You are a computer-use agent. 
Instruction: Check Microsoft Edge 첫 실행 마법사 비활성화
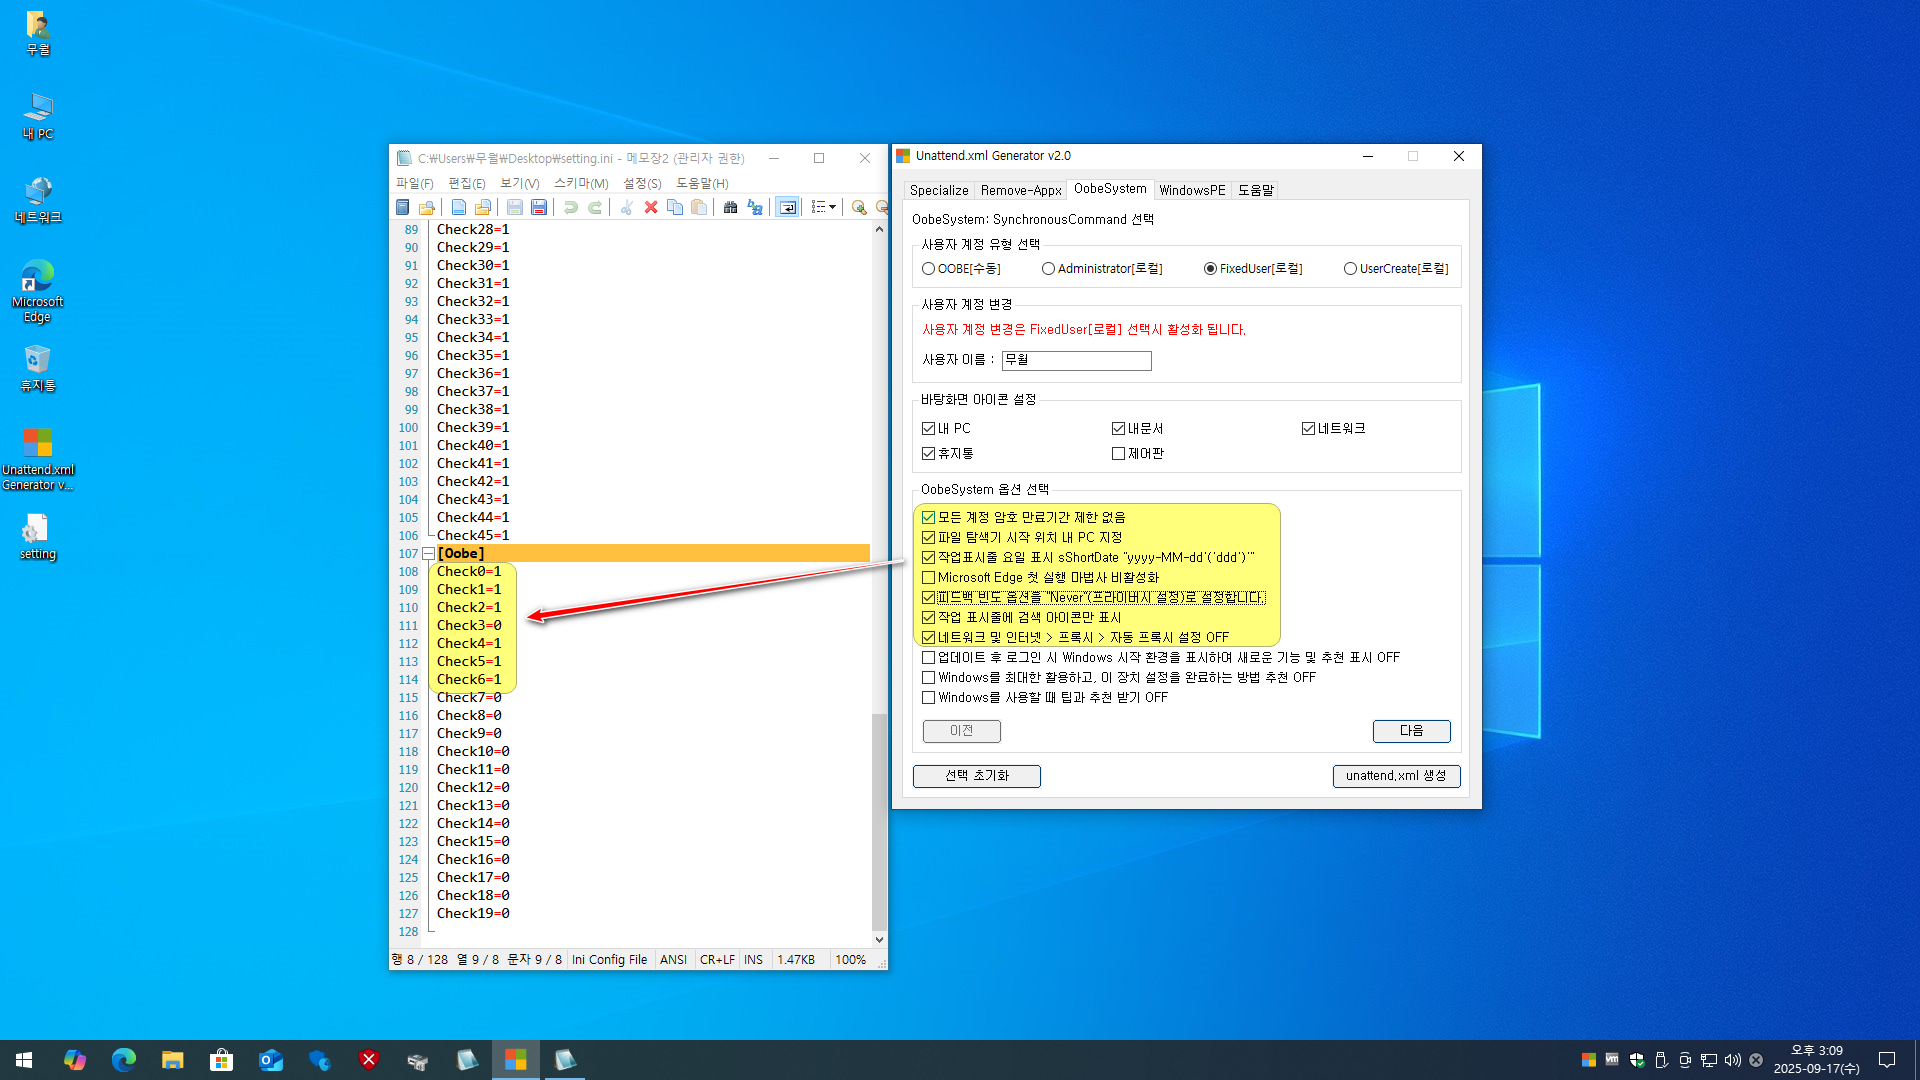point(928,578)
